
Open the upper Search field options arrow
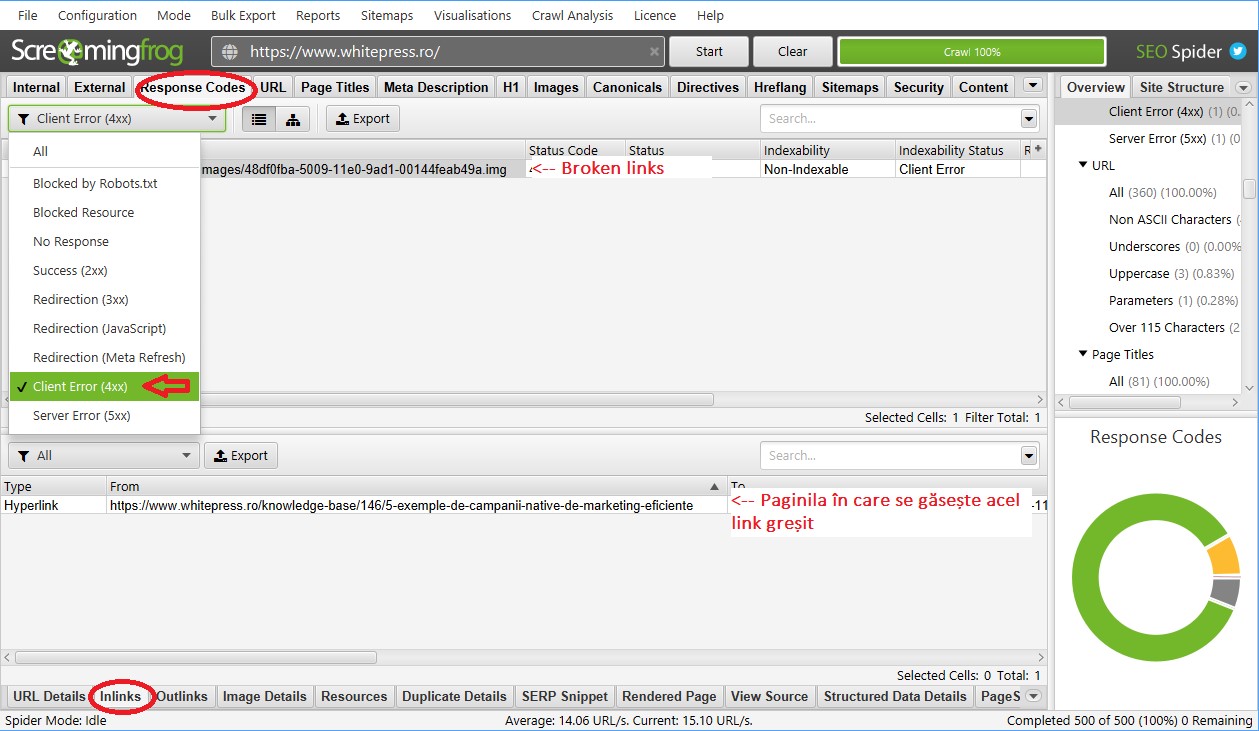click(x=1030, y=119)
